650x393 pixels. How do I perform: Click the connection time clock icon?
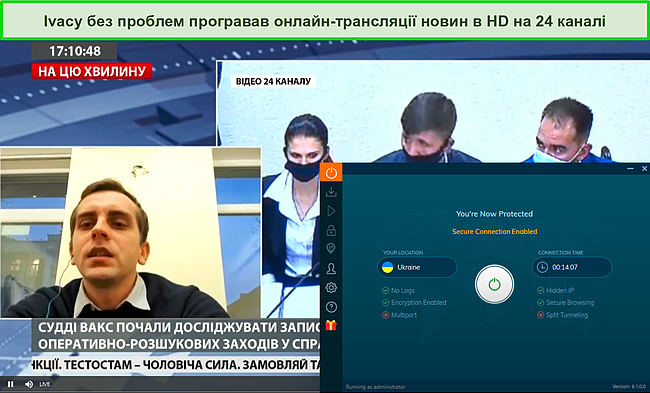542,267
